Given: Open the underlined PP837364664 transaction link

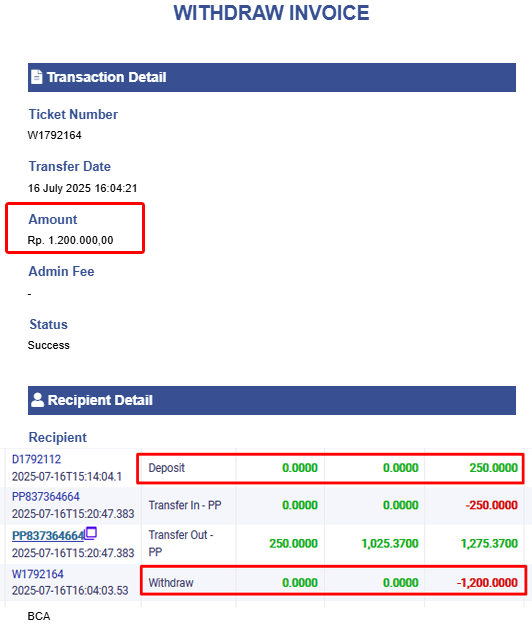Looking at the screenshot, I should pyautogui.click(x=48, y=535).
